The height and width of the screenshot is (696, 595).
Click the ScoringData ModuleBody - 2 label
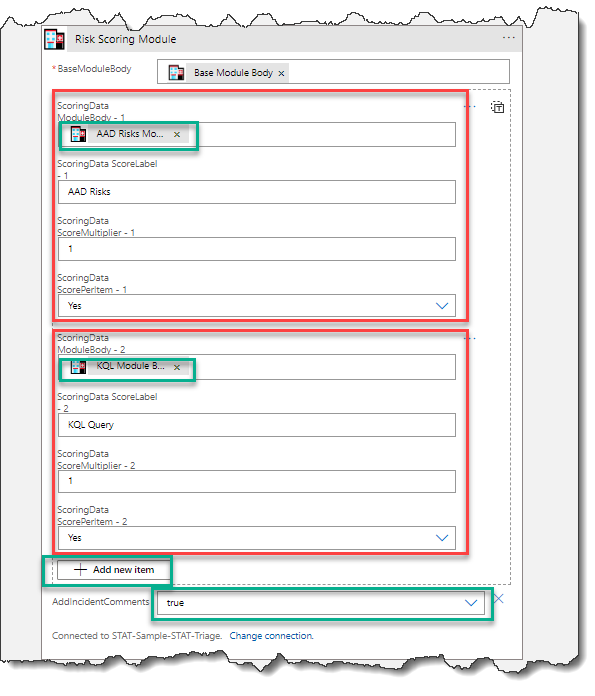91,344
